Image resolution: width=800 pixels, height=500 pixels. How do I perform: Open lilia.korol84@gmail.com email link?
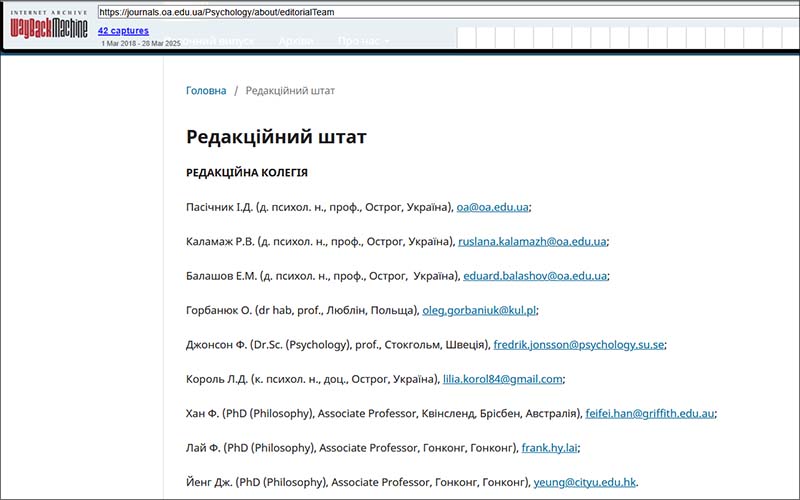tap(503, 380)
